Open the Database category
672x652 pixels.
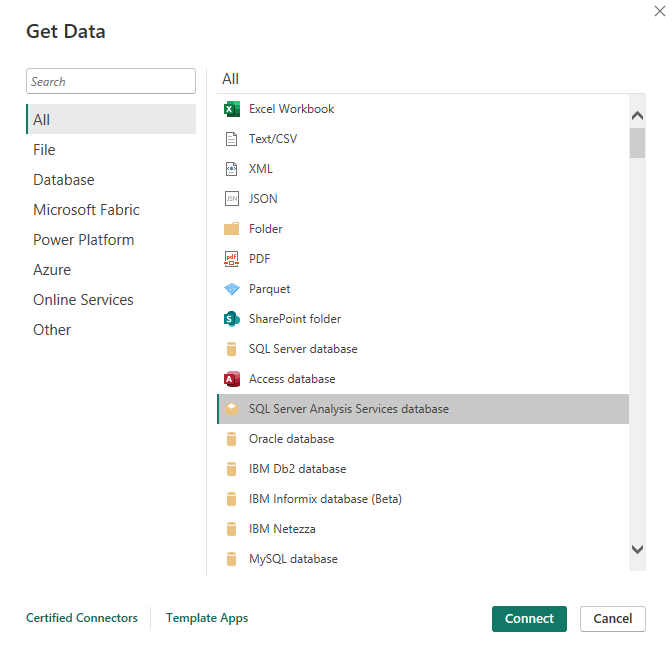[64, 180]
